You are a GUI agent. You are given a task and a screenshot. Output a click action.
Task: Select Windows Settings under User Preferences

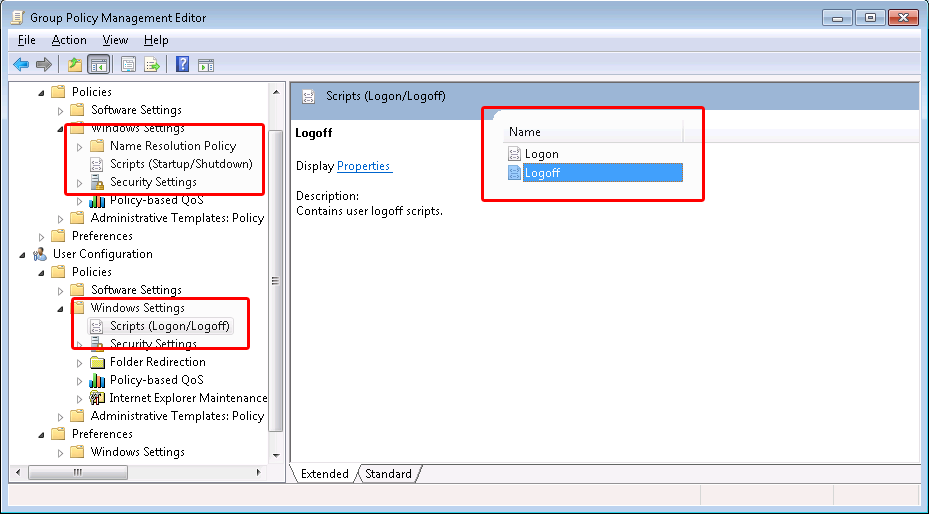click(x=137, y=452)
